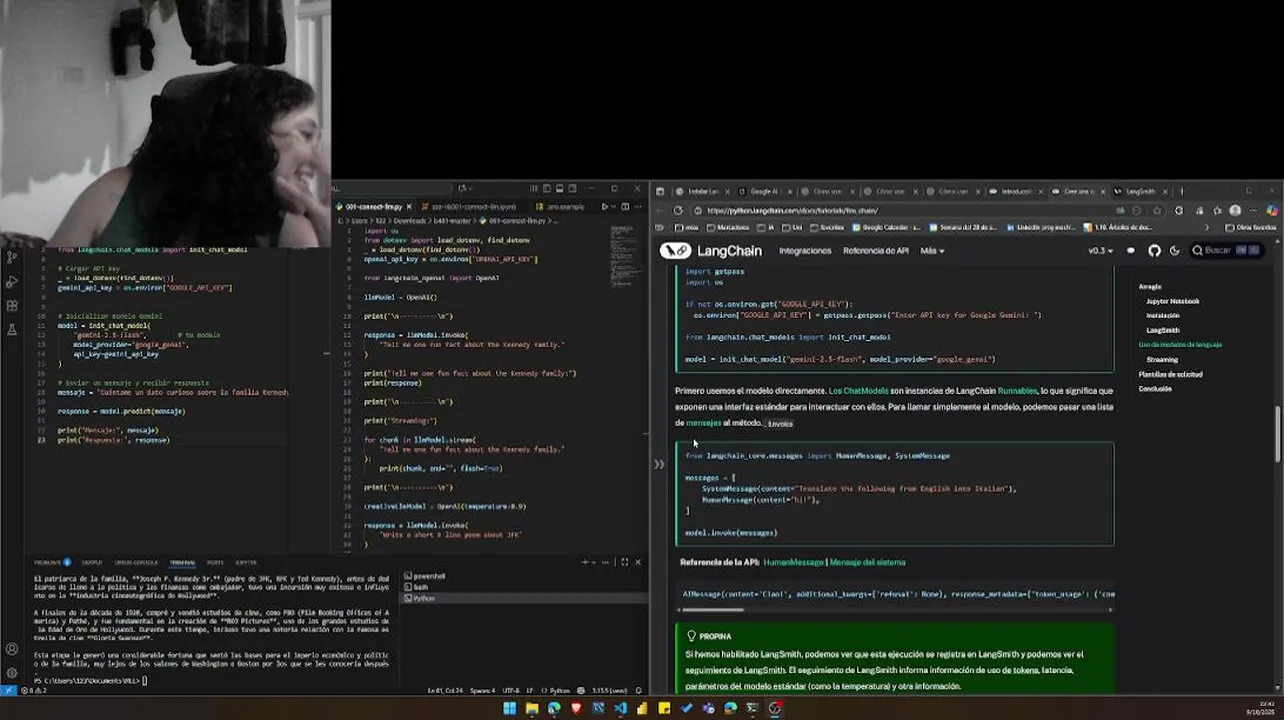Jump to Streaming in table of contents
Screen dimensions: 1284x720
(1162, 359)
